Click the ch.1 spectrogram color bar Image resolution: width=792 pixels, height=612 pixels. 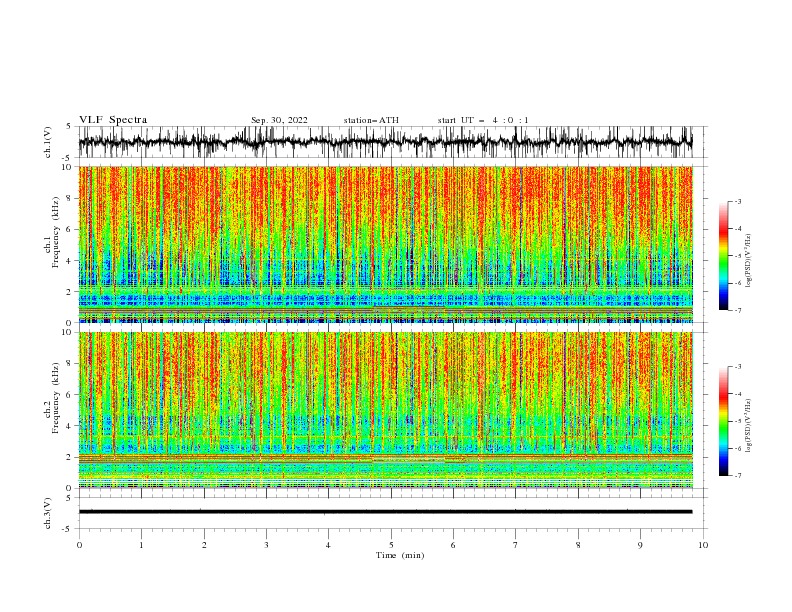coord(724,256)
